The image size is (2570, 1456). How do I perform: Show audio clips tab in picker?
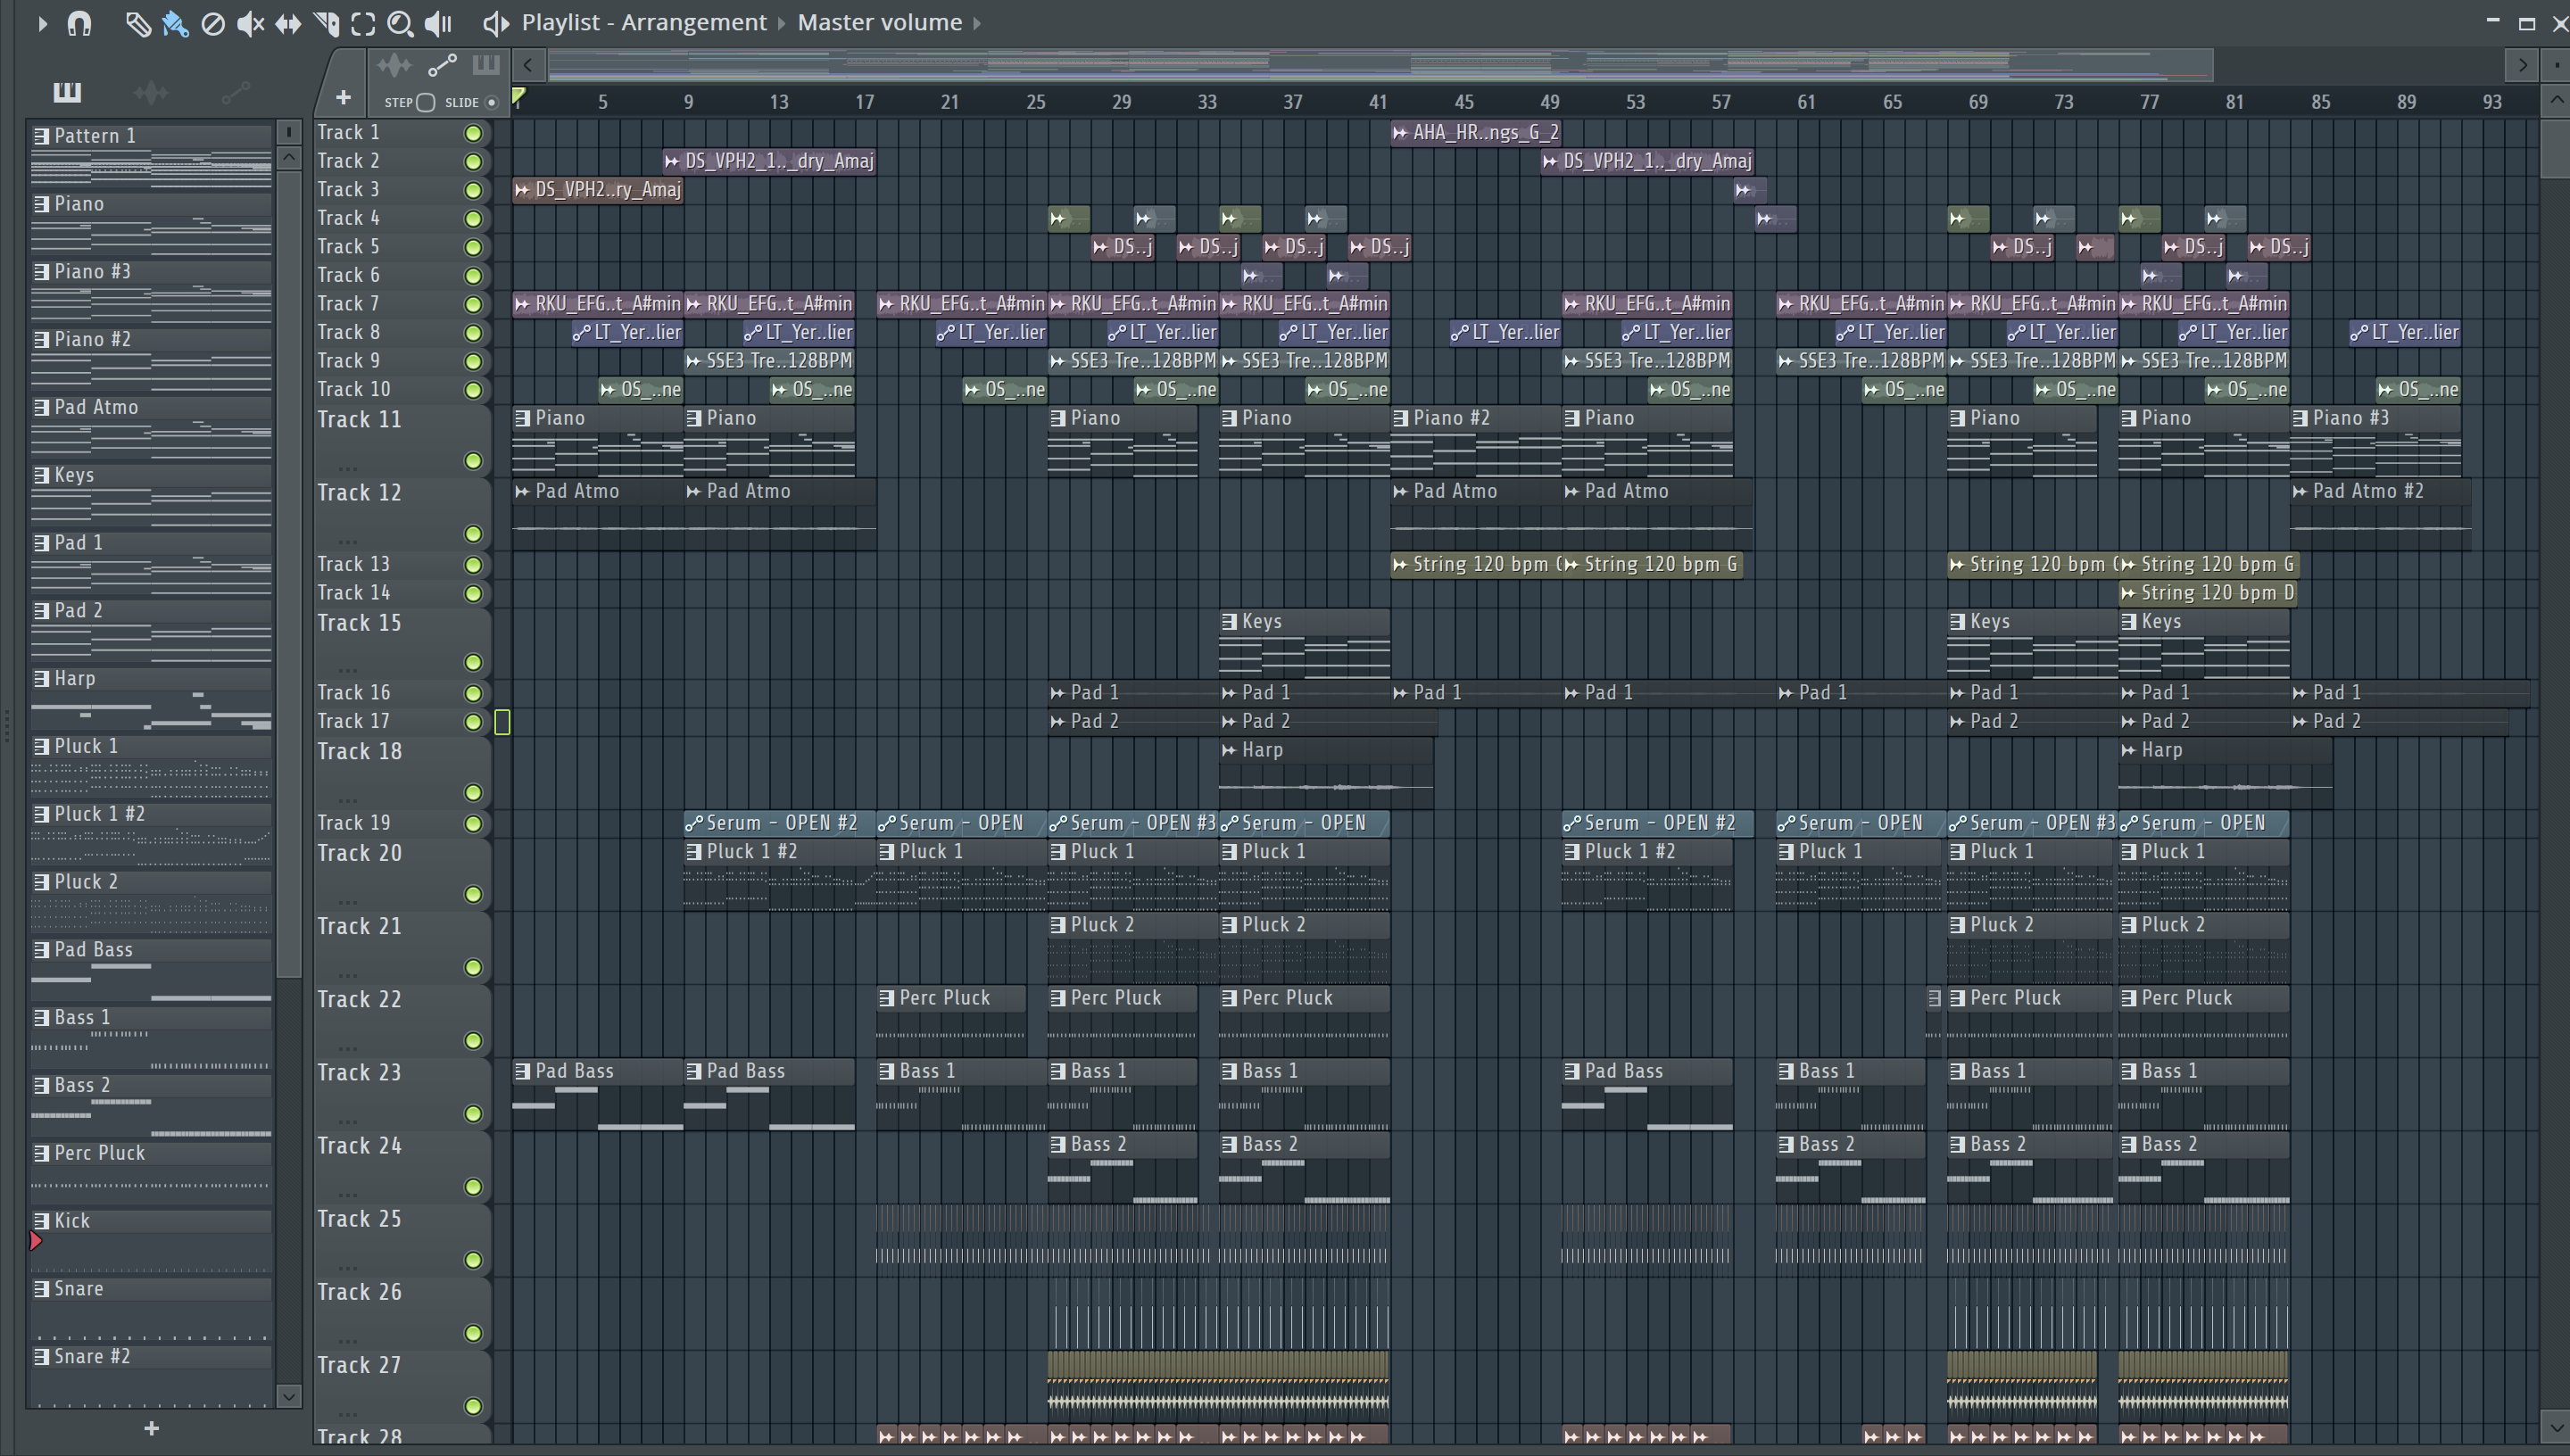click(151, 93)
